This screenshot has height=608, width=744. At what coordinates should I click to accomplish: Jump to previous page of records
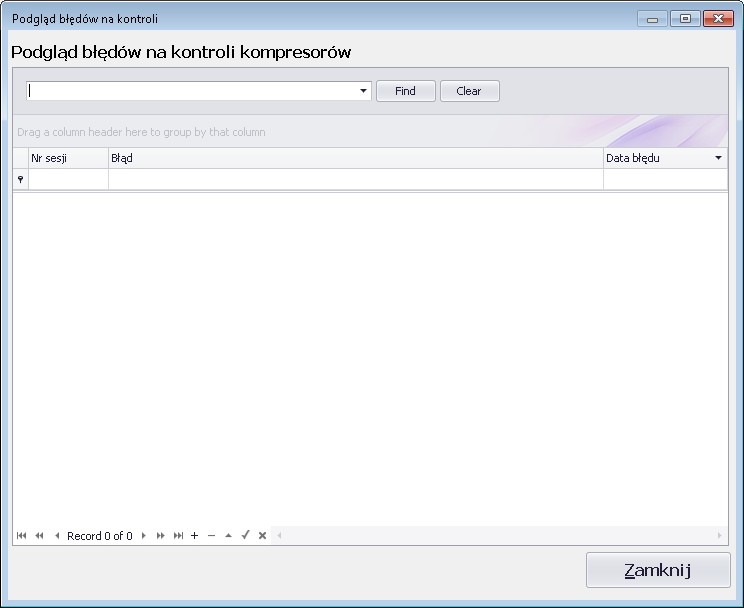[39, 536]
